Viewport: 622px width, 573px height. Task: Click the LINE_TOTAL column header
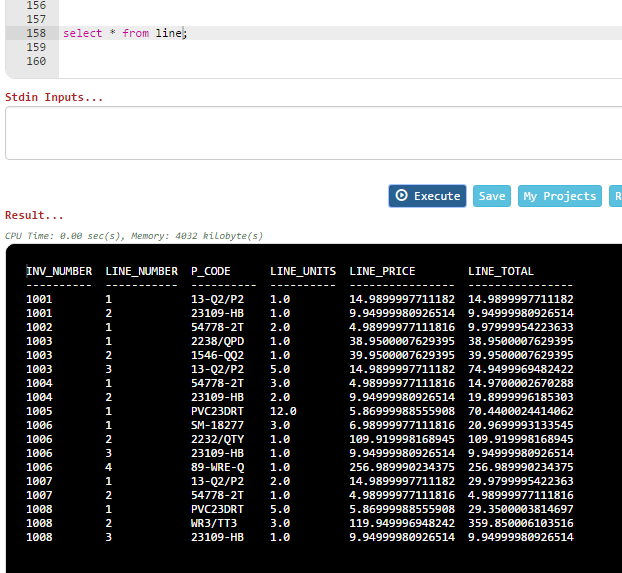click(x=501, y=271)
